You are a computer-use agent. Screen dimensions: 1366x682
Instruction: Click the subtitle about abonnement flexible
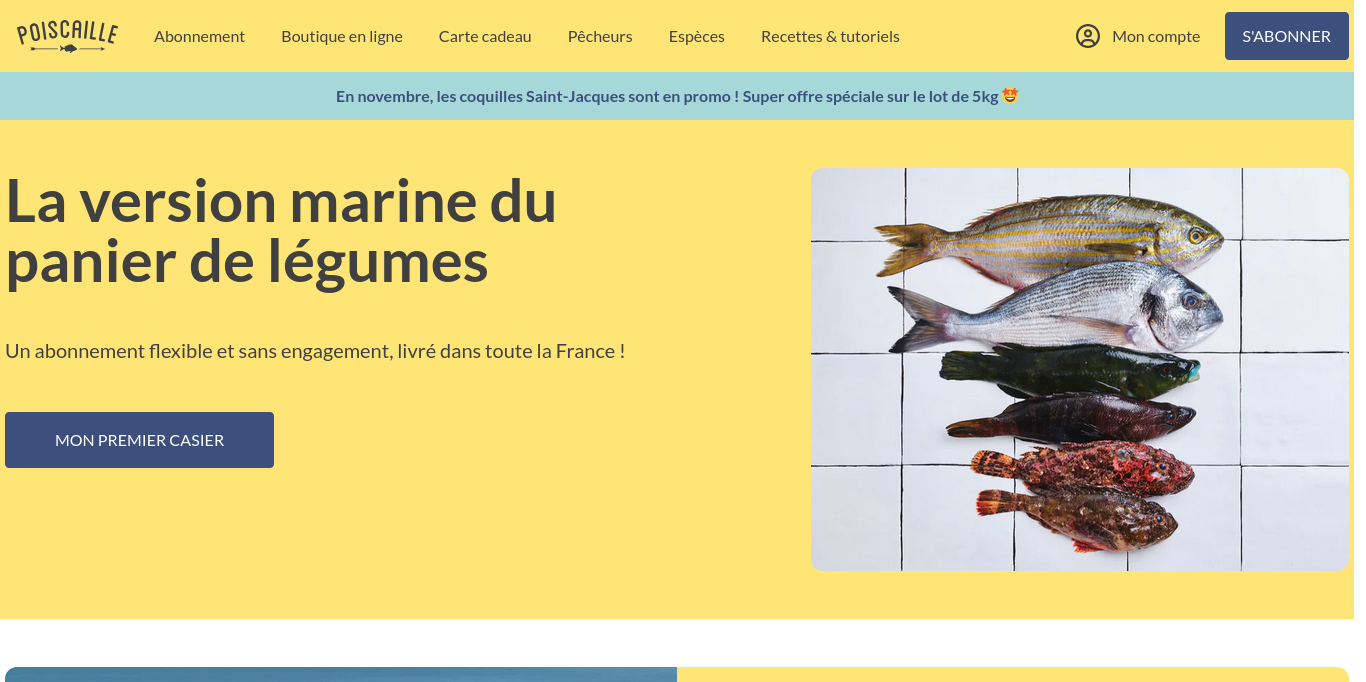[315, 351]
